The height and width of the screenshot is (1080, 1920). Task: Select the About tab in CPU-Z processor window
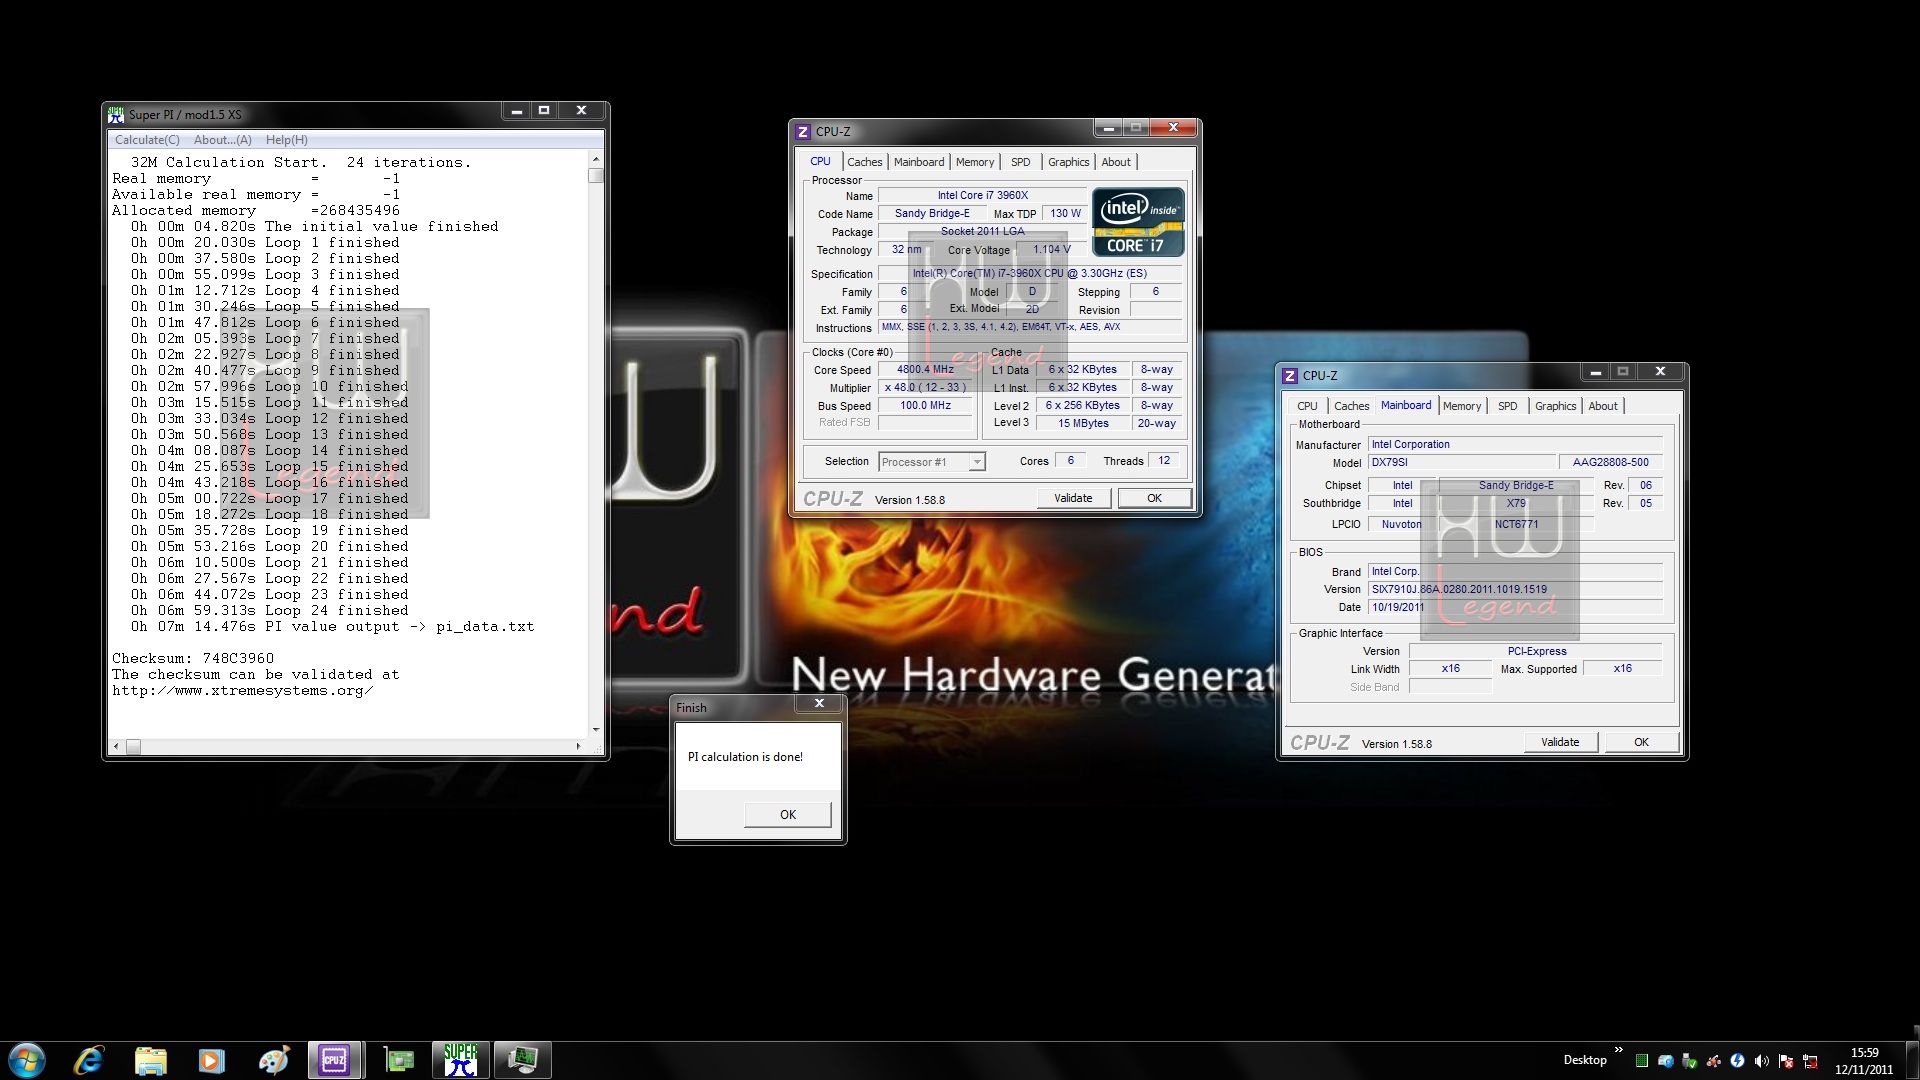pos(1116,162)
